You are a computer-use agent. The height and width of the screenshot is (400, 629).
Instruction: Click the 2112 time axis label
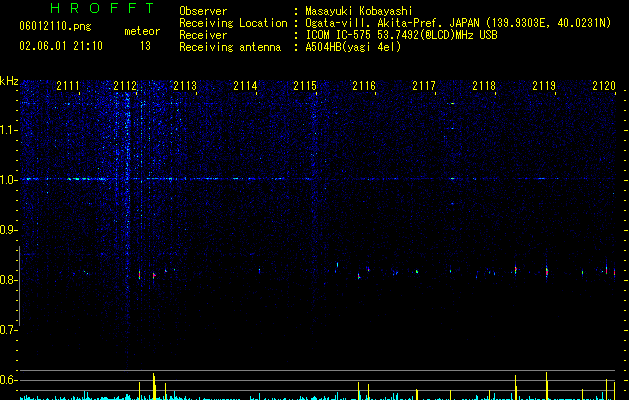(125, 86)
